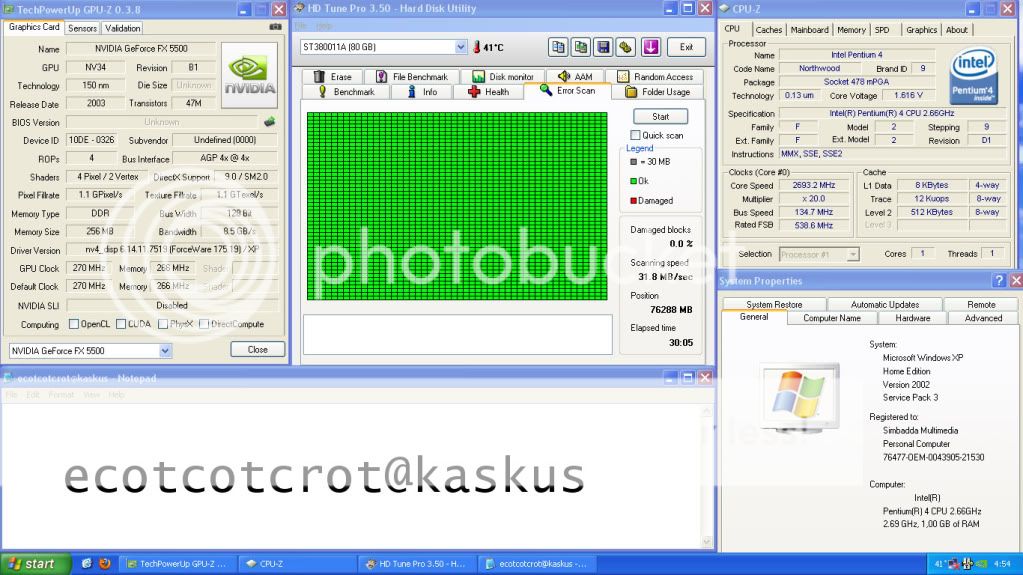Click the GPU-Z screenshot camera icon
1023x575 pixels.
pos(275,27)
